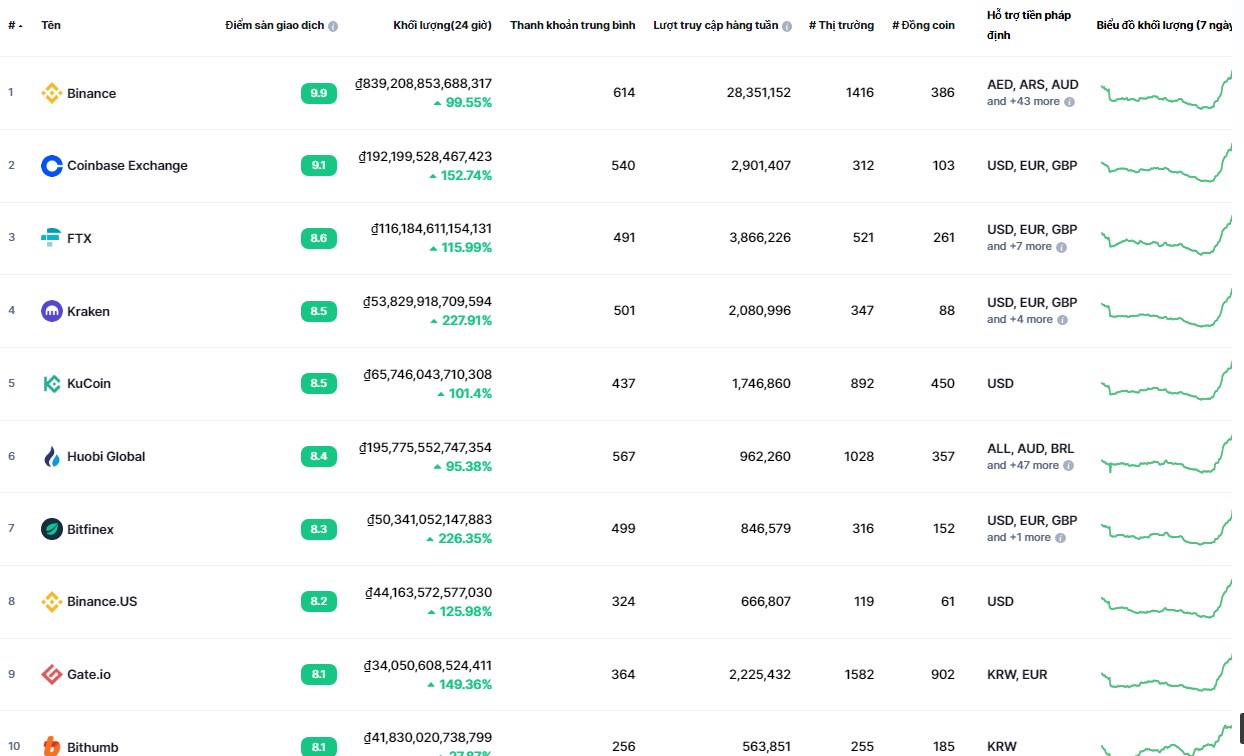Click Gate.io's 7-day volume chart
Viewport: 1244px width, 756px height.
1166,672
